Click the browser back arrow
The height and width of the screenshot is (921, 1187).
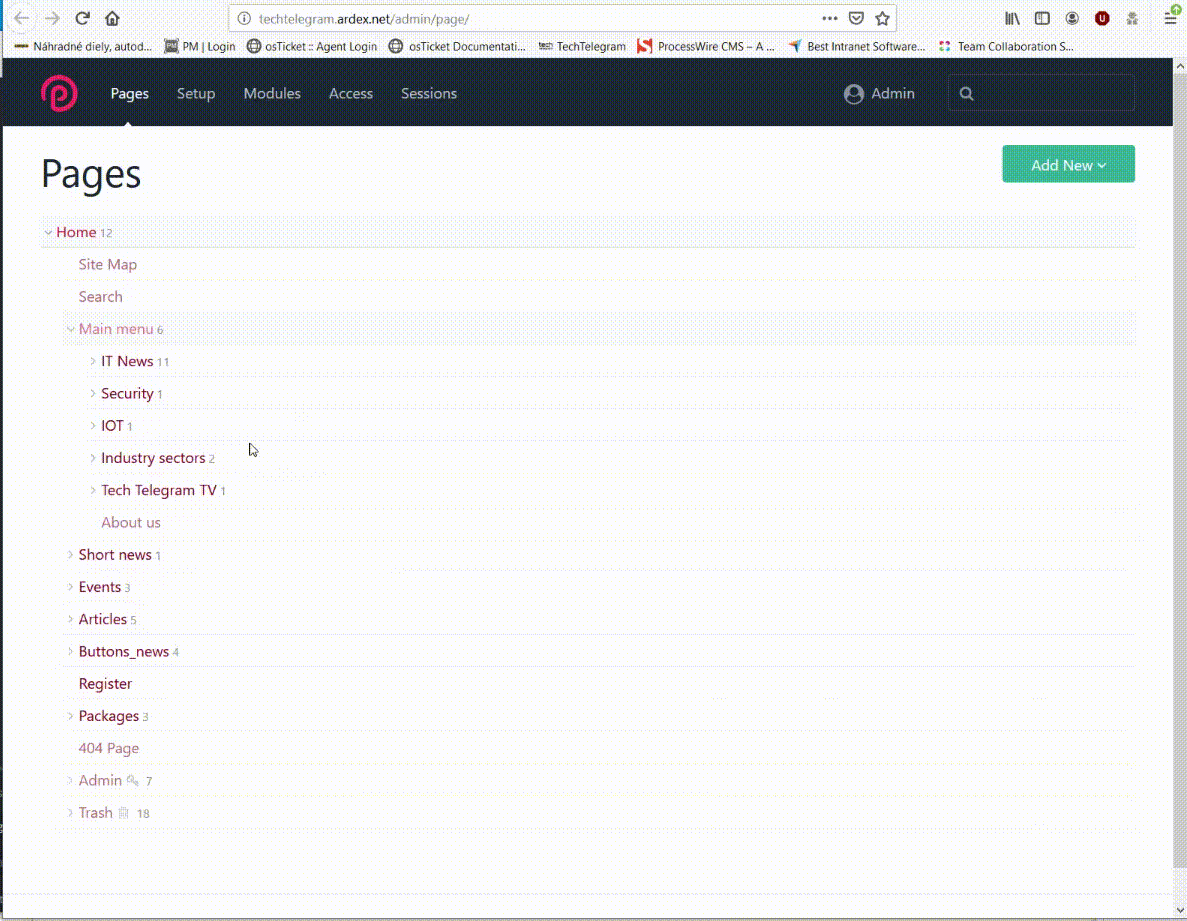(x=22, y=18)
